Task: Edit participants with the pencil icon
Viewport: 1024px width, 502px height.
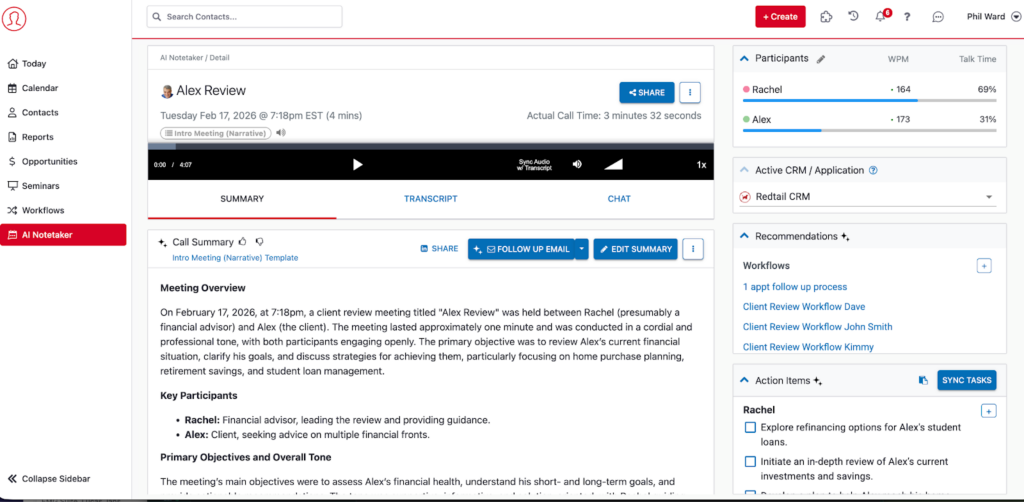Action: pos(821,59)
